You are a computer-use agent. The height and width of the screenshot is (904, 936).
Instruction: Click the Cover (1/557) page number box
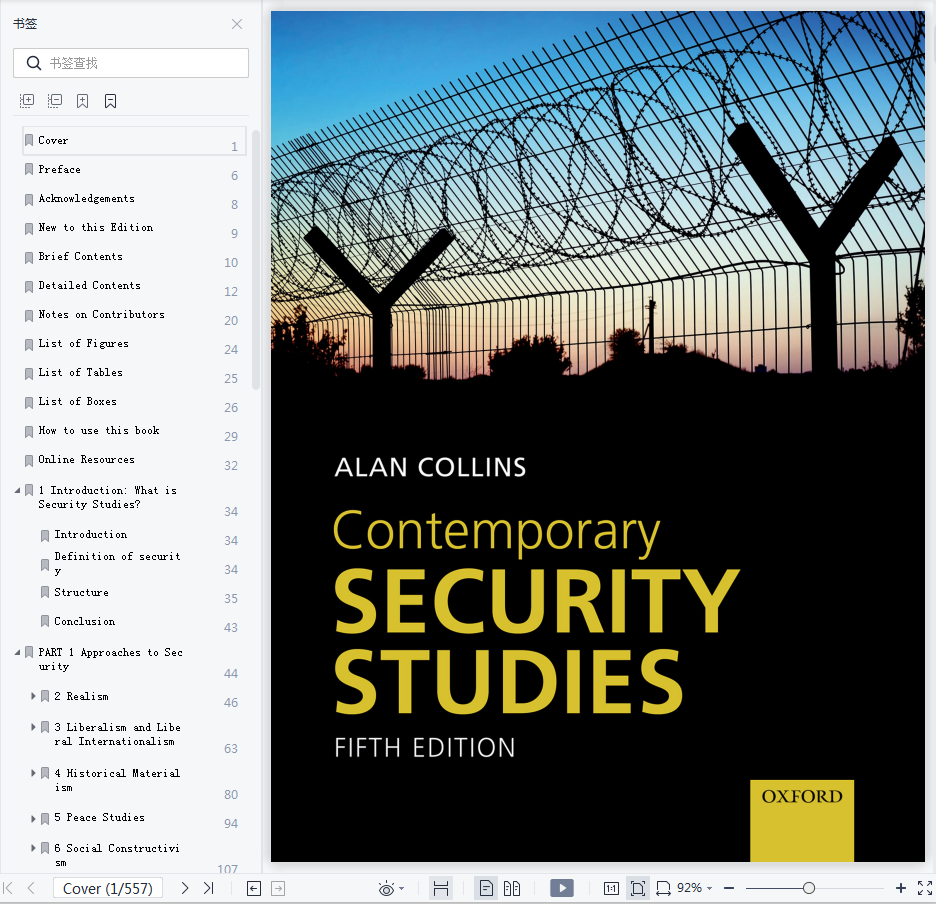coord(108,888)
